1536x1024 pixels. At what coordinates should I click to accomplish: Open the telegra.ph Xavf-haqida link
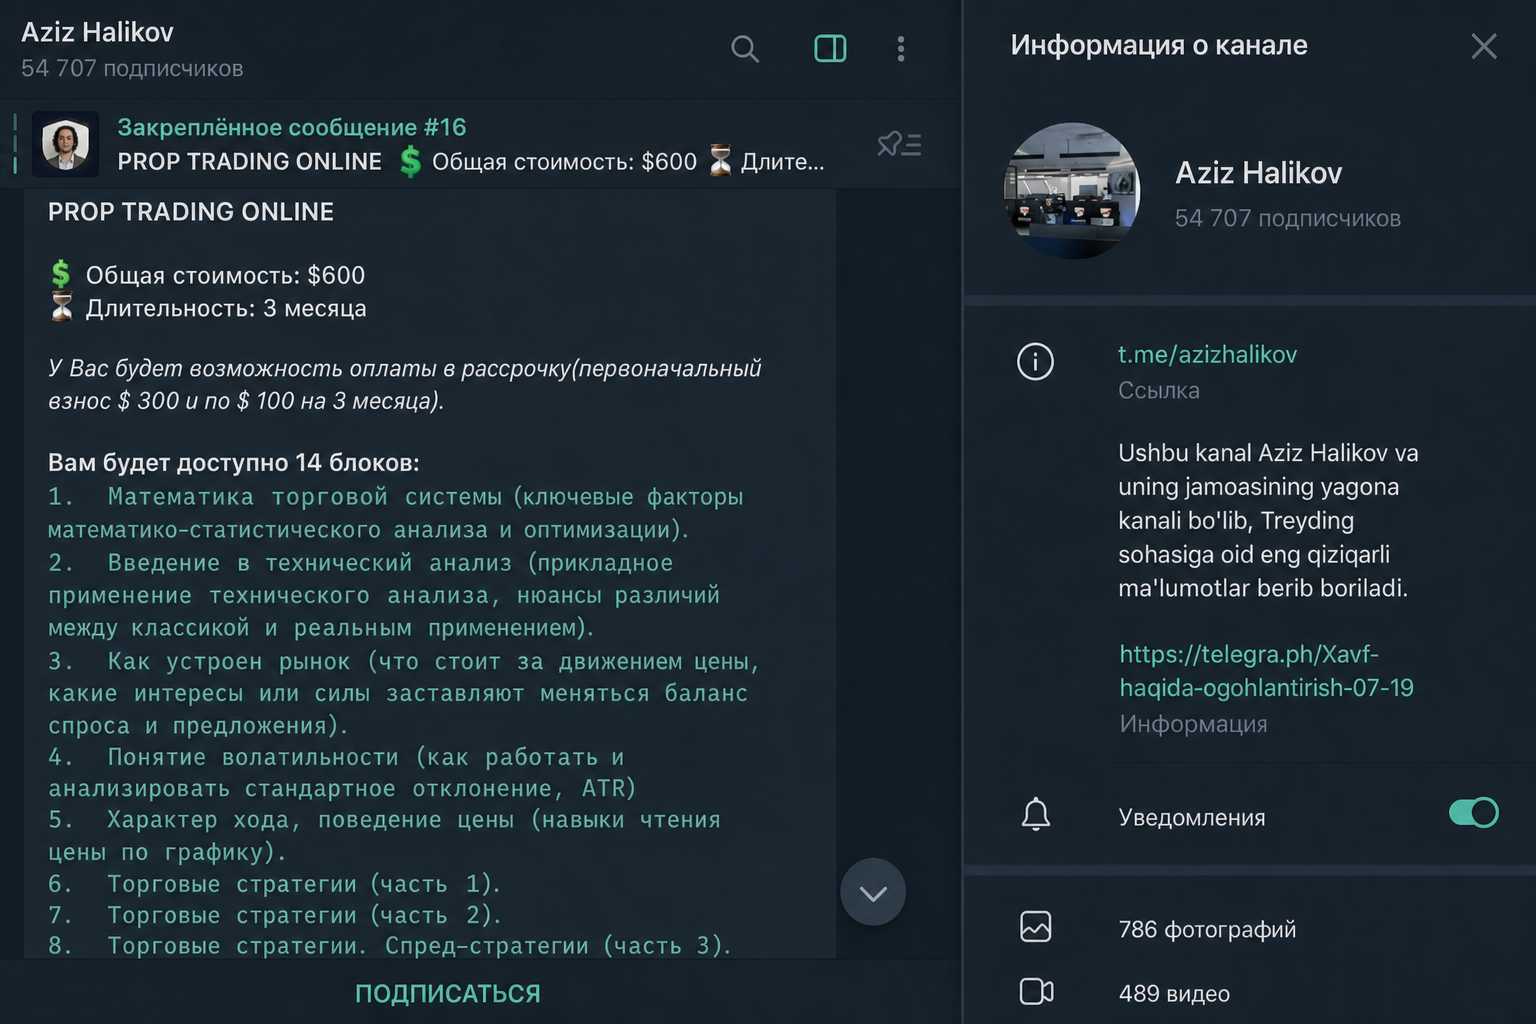(x=1266, y=671)
